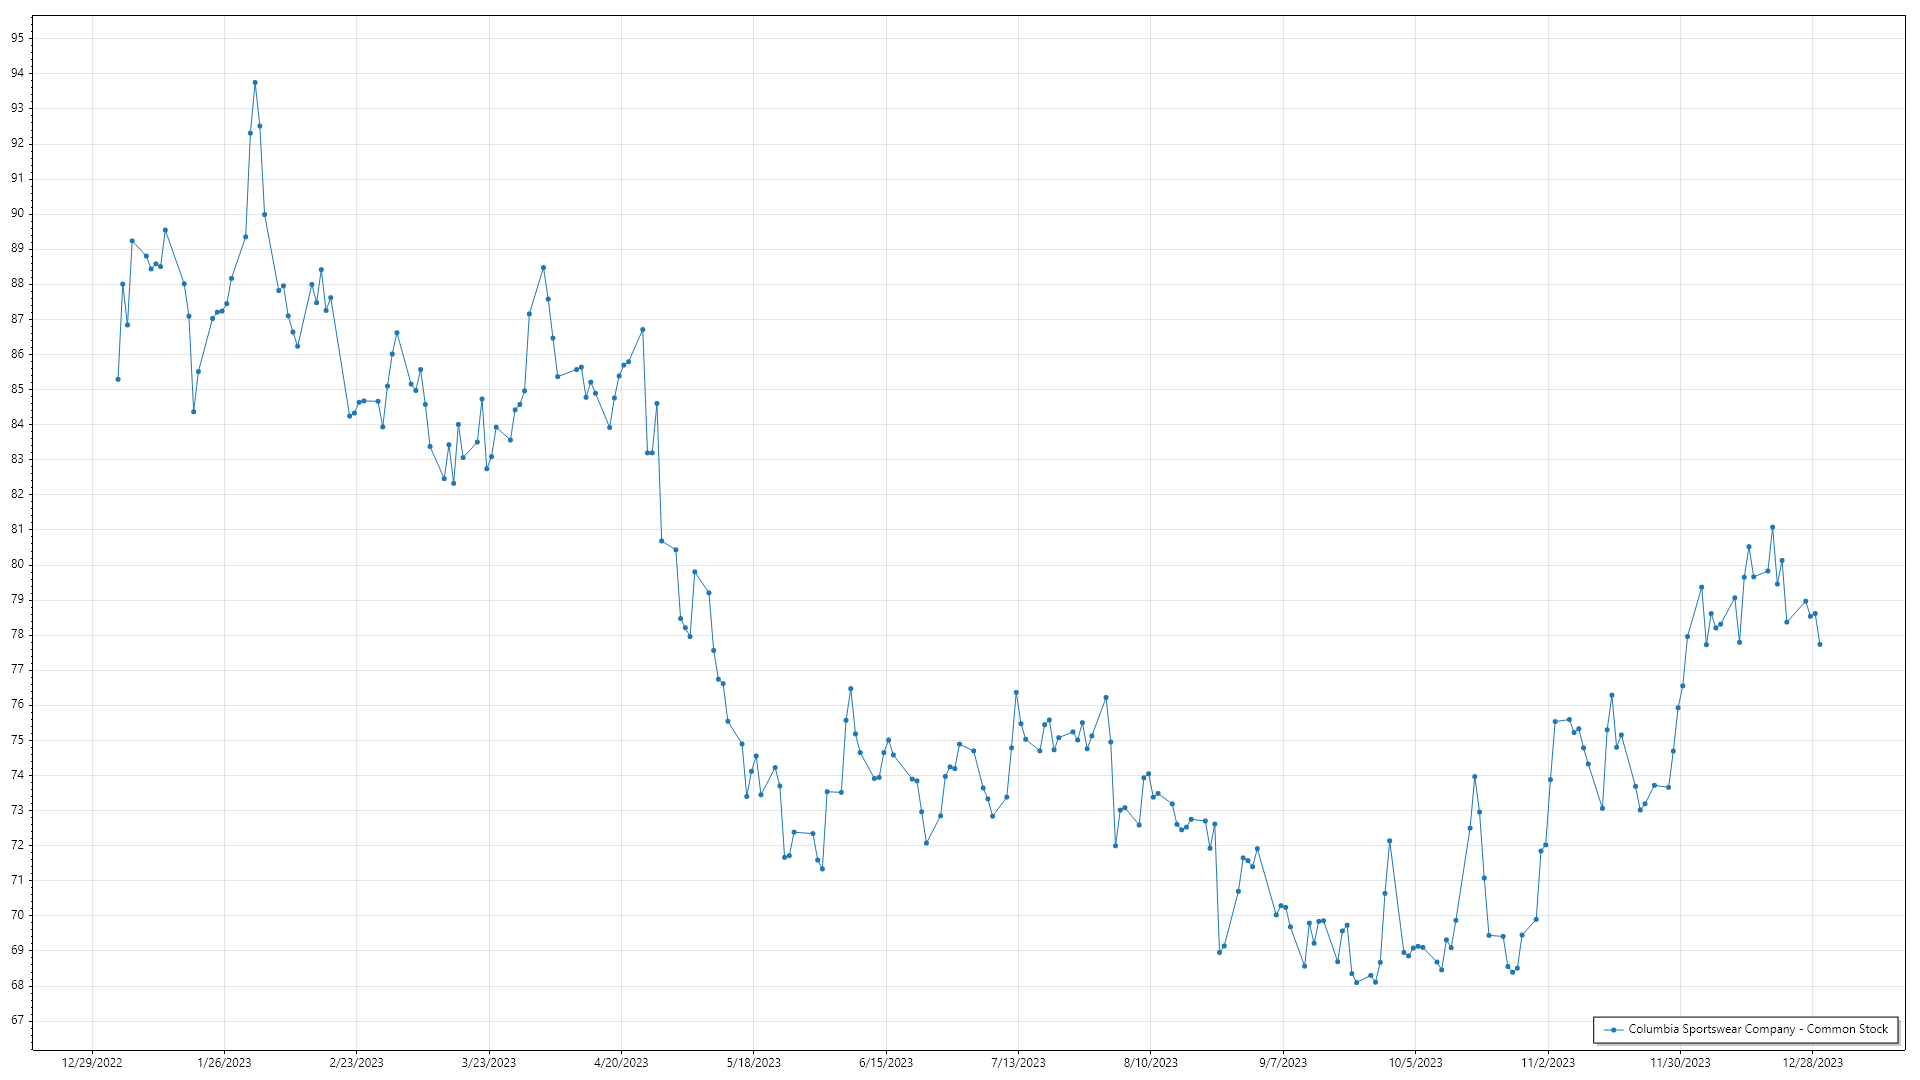Click the 95 y-axis value label
The image size is (1920, 1080).
click(x=18, y=38)
